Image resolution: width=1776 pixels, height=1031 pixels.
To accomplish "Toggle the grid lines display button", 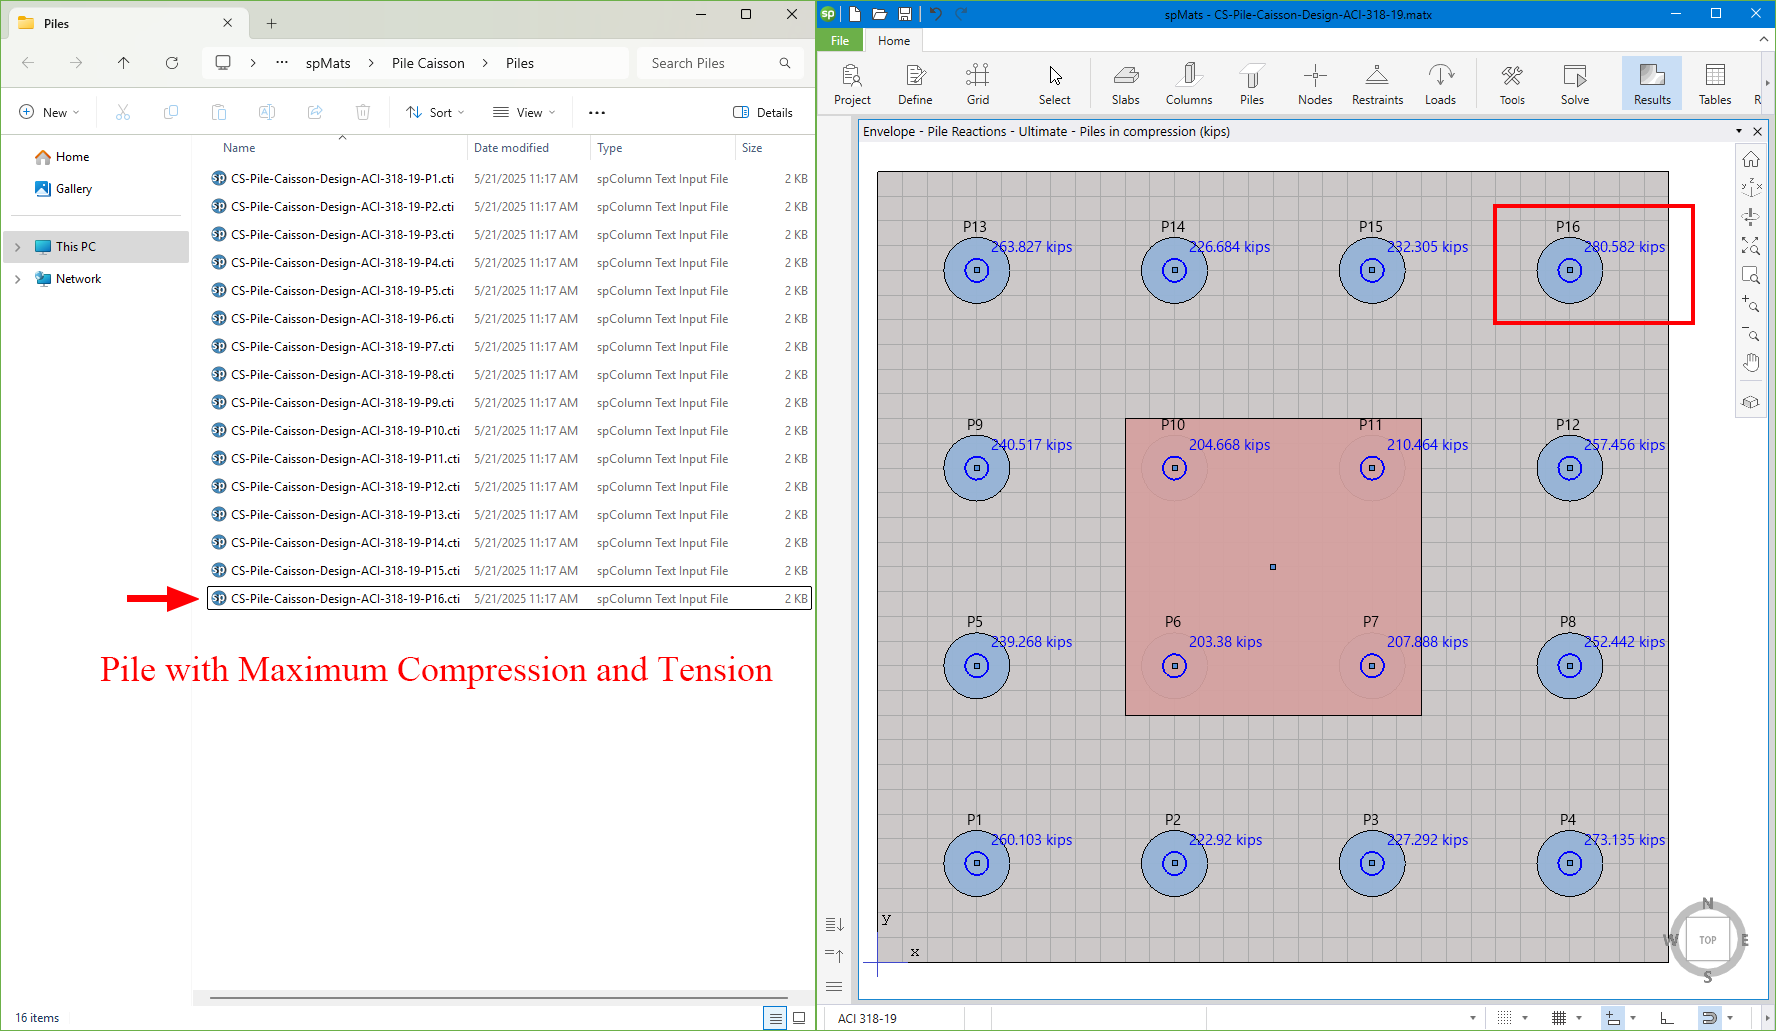I will click(1558, 1018).
